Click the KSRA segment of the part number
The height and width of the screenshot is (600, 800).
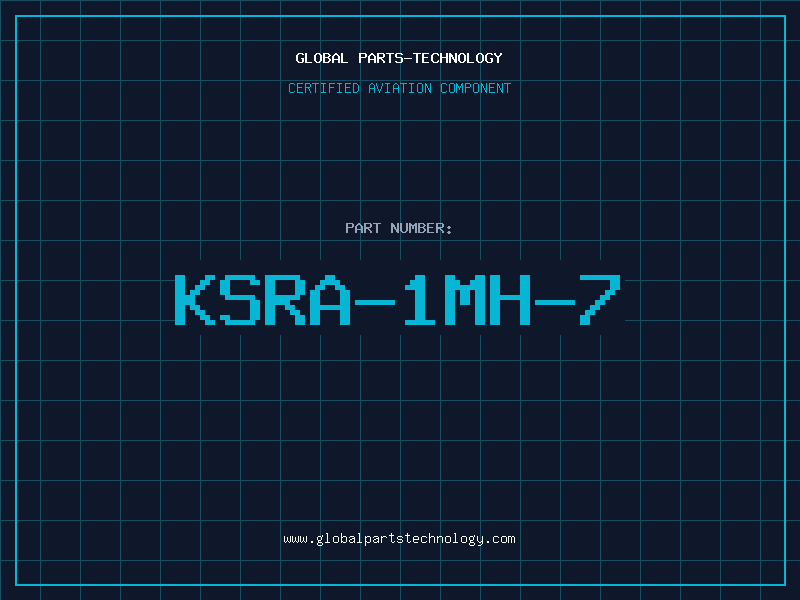[x=262, y=300]
